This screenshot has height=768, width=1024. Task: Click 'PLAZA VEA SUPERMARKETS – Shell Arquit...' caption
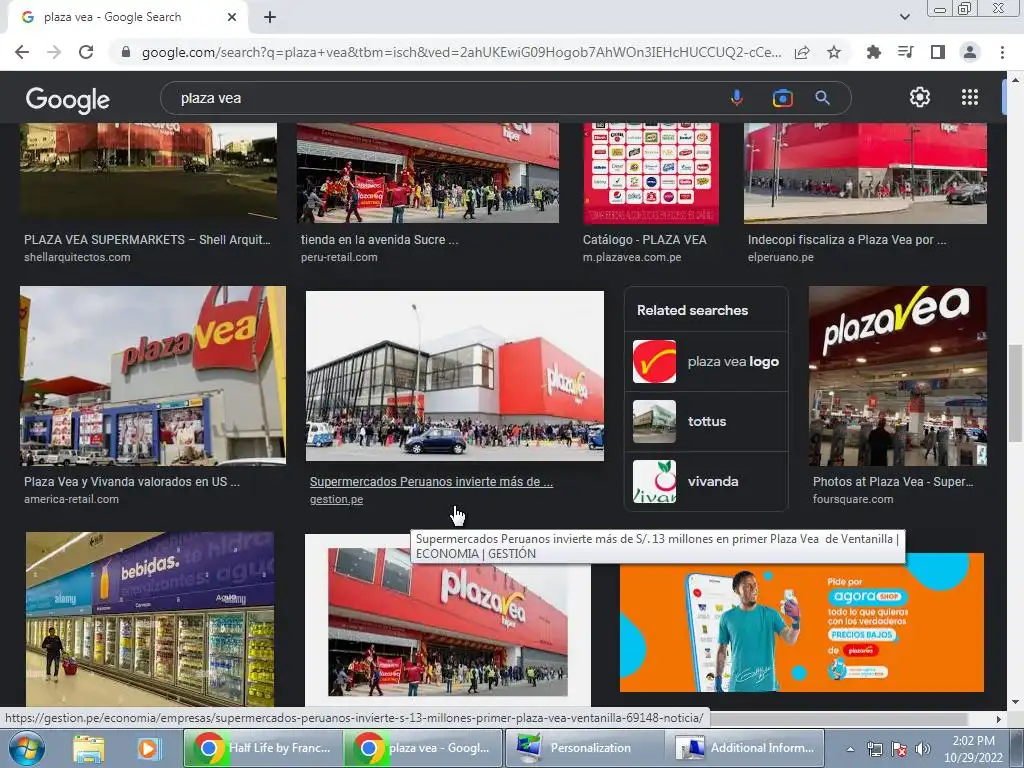(148, 240)
